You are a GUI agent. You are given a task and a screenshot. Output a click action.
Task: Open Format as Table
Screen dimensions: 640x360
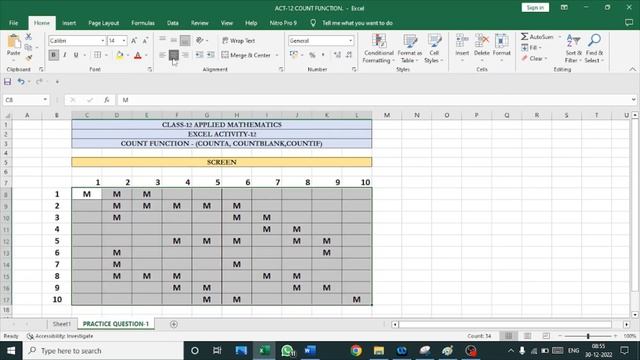coord(409,49)
